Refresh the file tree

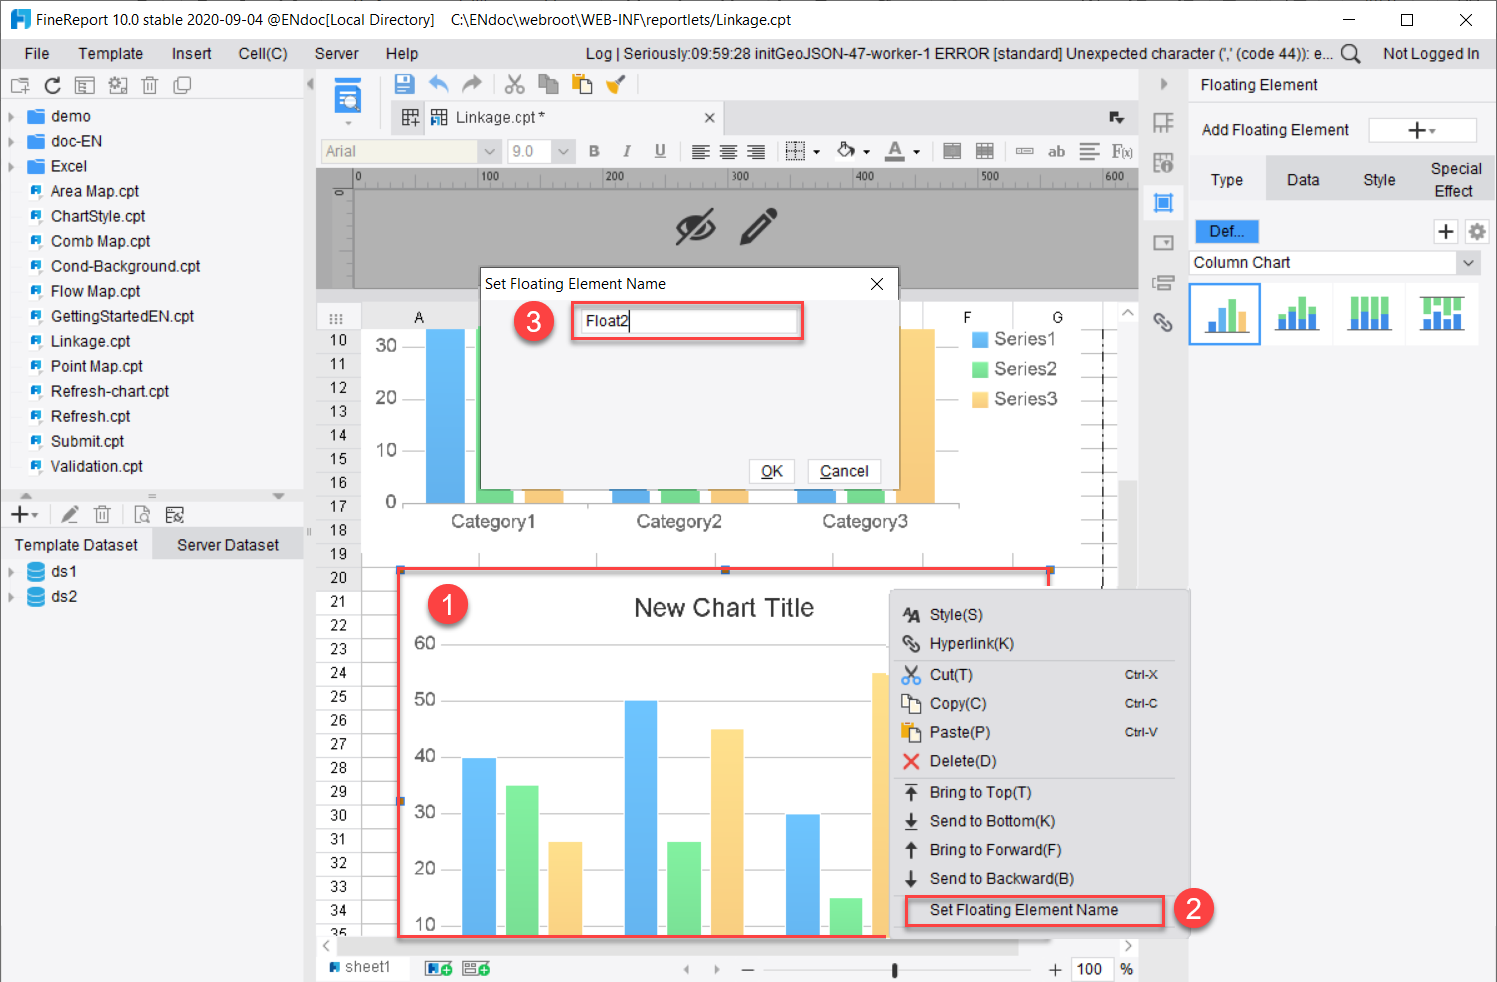[x=53, y=86]
